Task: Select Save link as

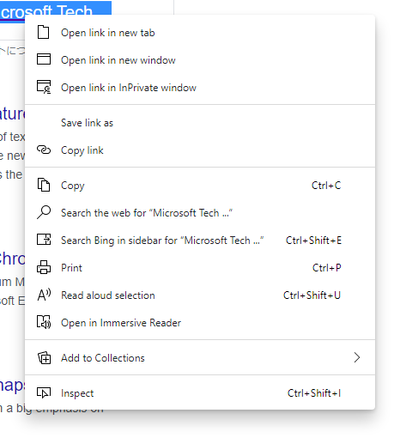Action: (x=200, y=123)
